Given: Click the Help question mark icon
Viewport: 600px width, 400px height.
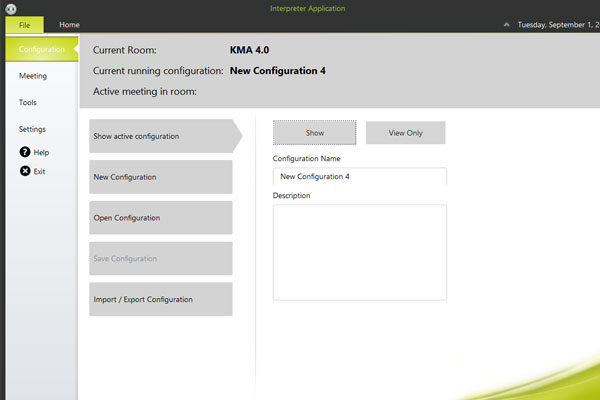Looking at the screenshot, I should tap(25, 152).
